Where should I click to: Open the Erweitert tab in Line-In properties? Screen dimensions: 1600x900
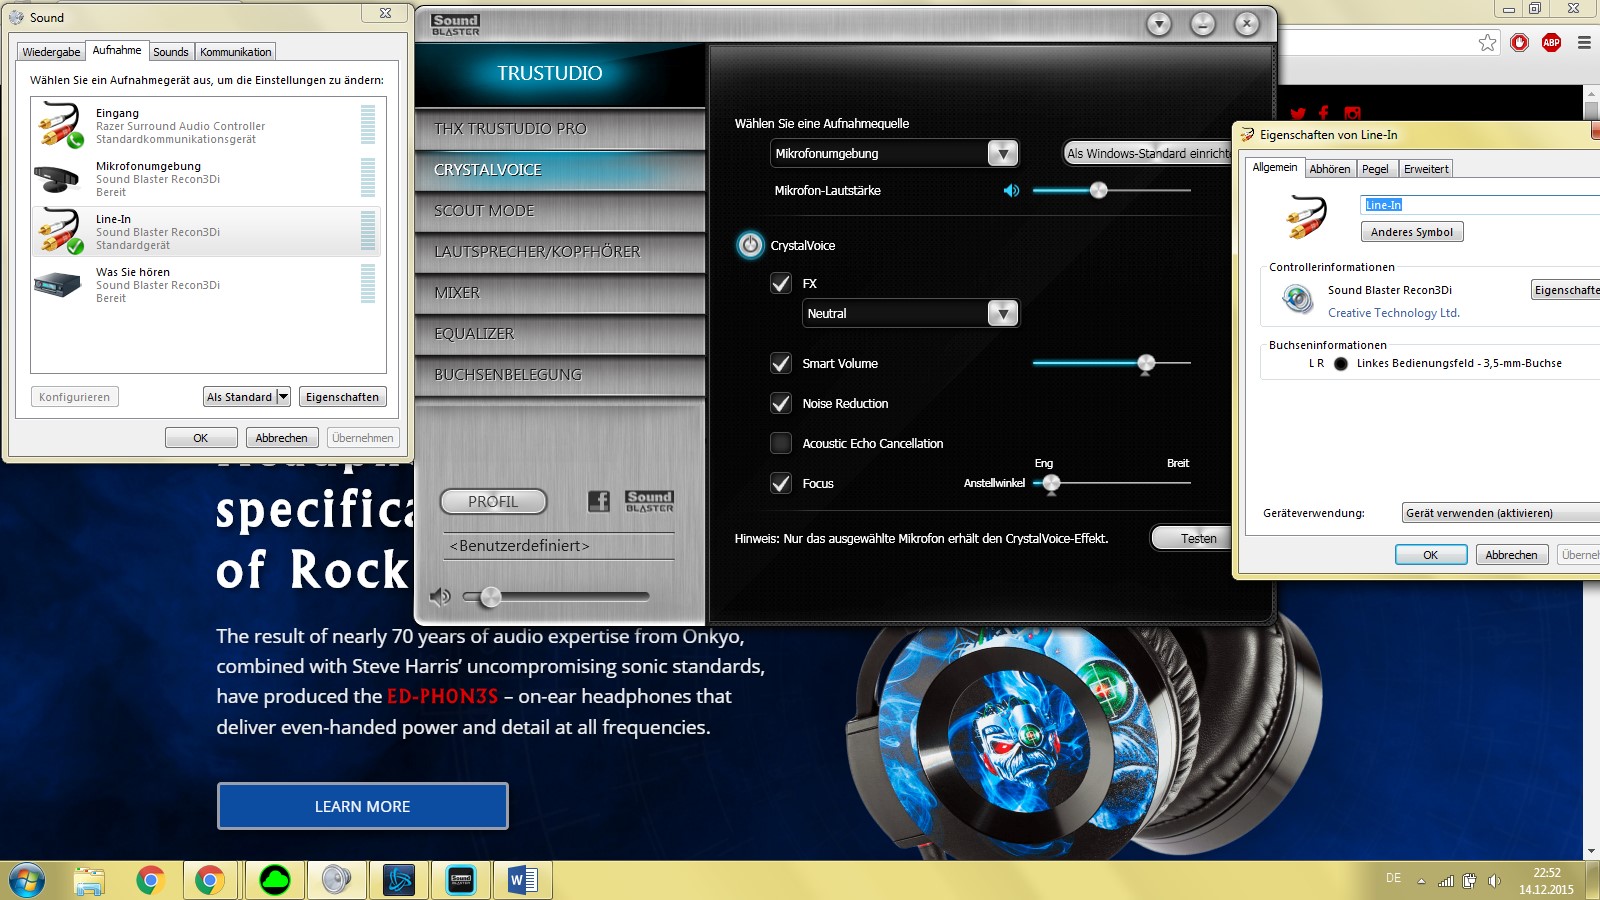click(1426, 169)
